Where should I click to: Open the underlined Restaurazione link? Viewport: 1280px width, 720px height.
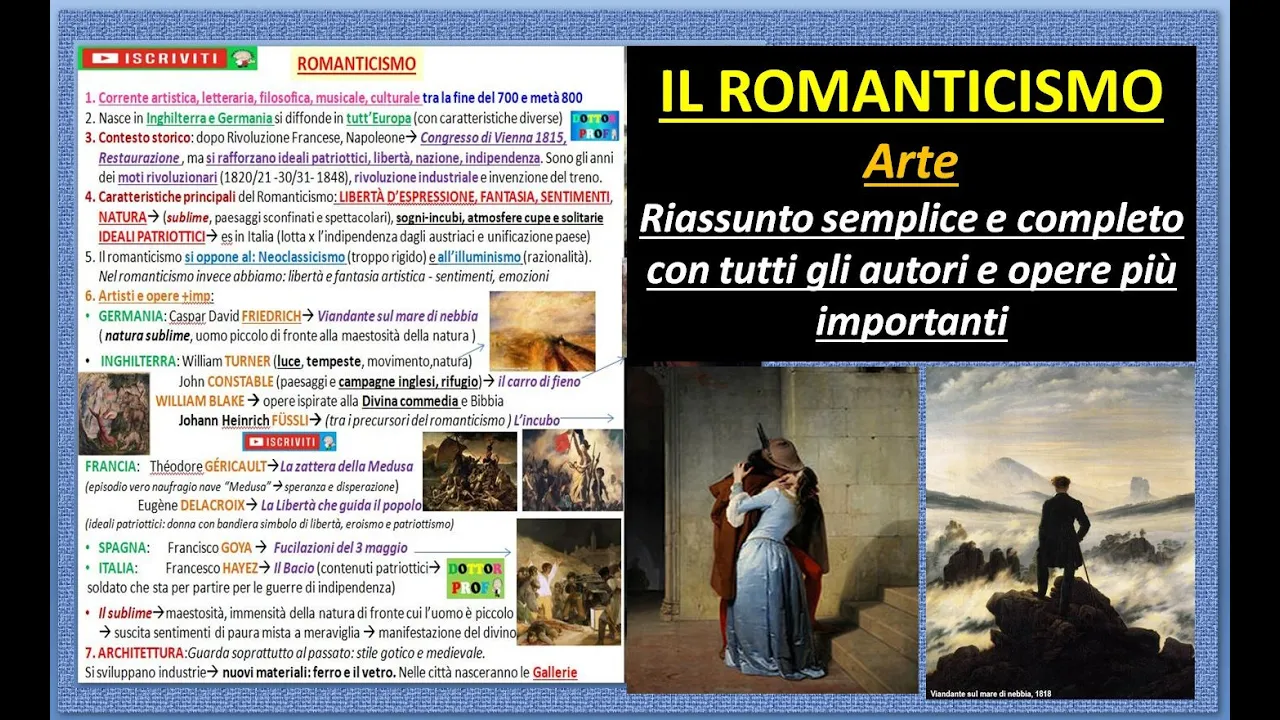pos(139,158)
